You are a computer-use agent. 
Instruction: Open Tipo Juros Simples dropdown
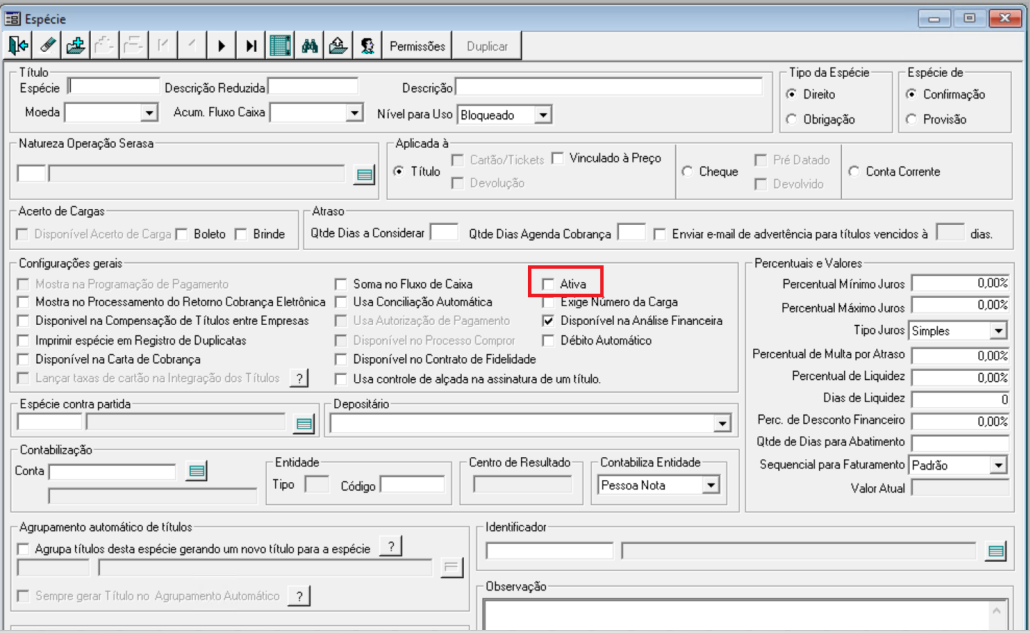[998, 331]
